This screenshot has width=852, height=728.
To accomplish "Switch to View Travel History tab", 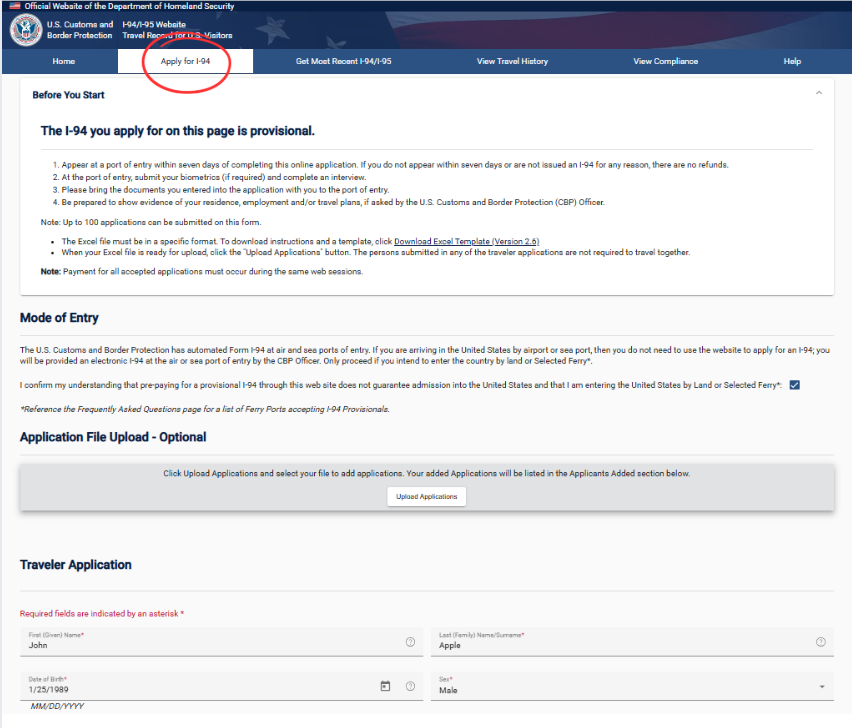I will click(512, 61).
